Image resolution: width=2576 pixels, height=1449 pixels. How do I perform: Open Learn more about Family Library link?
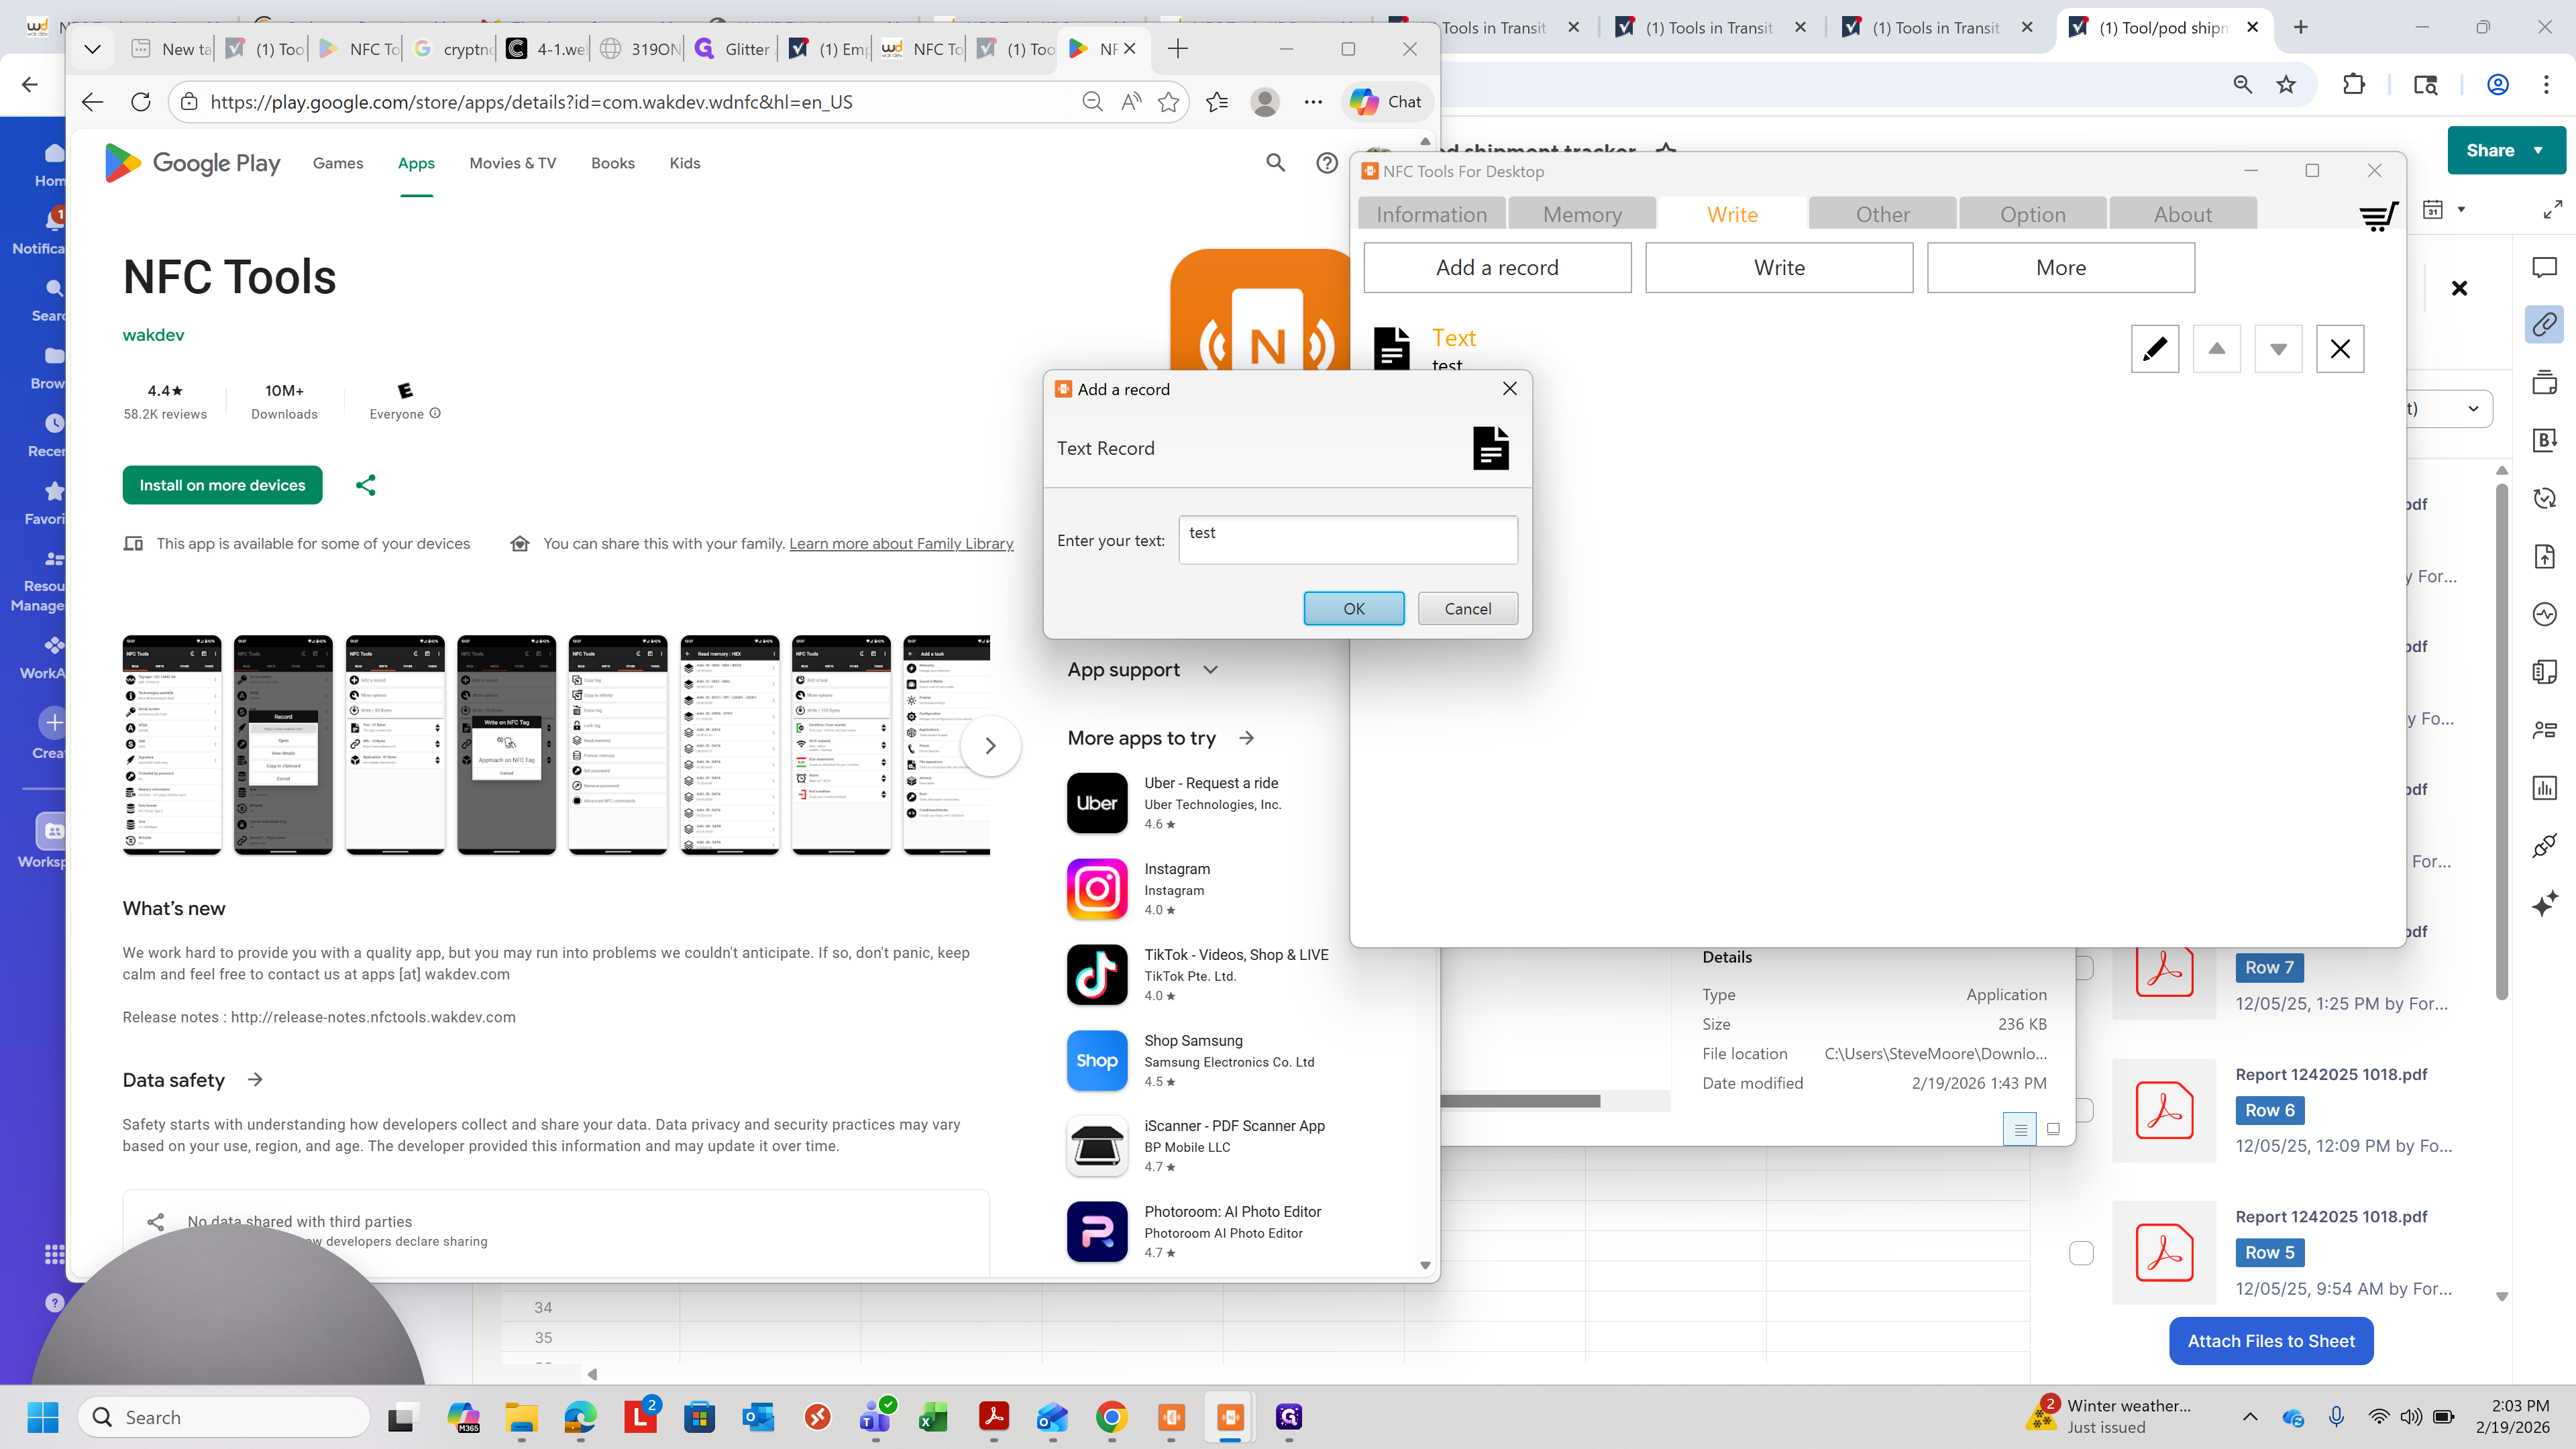(x=901, y=544)
